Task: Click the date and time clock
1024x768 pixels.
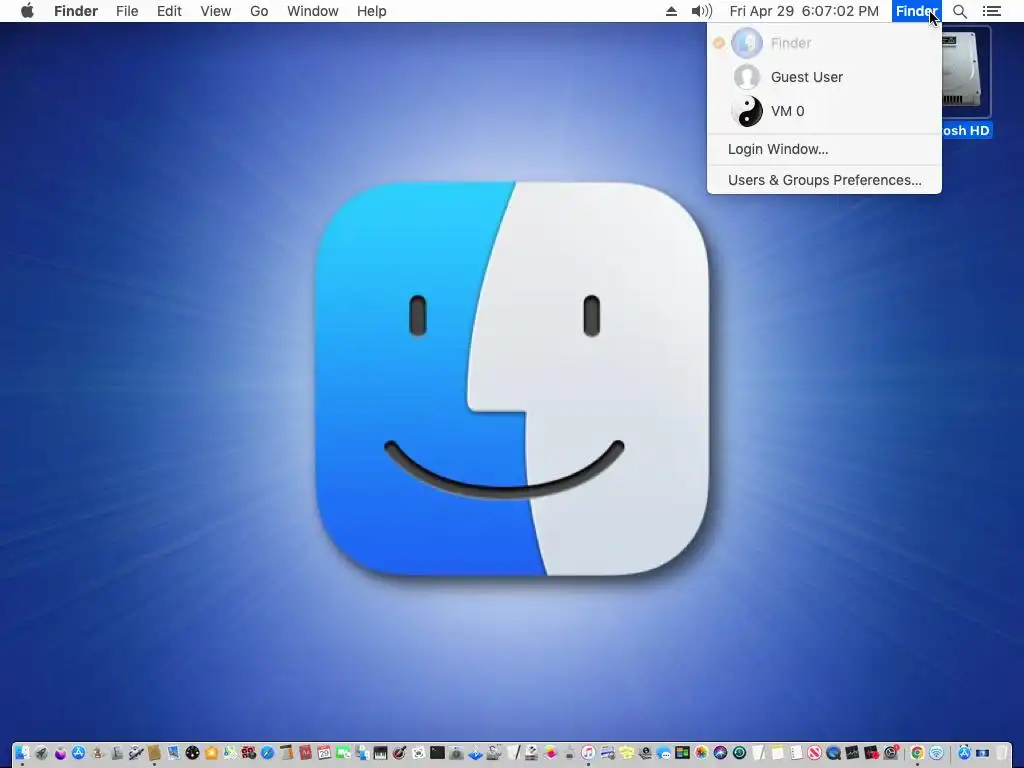Action: coord(804,11)
